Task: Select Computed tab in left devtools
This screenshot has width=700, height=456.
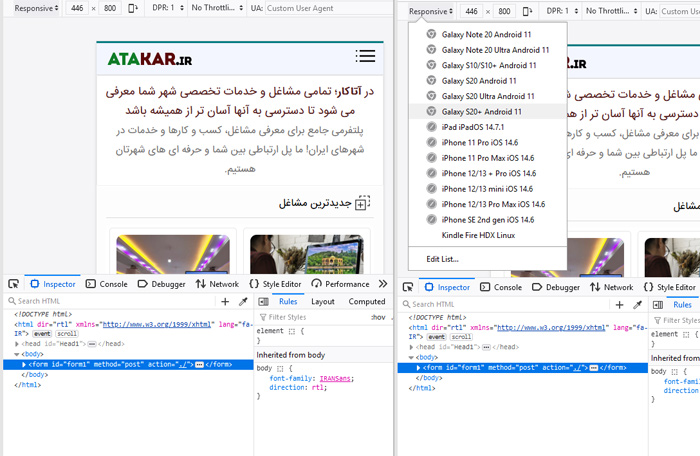Action: (x=367, y=301)
